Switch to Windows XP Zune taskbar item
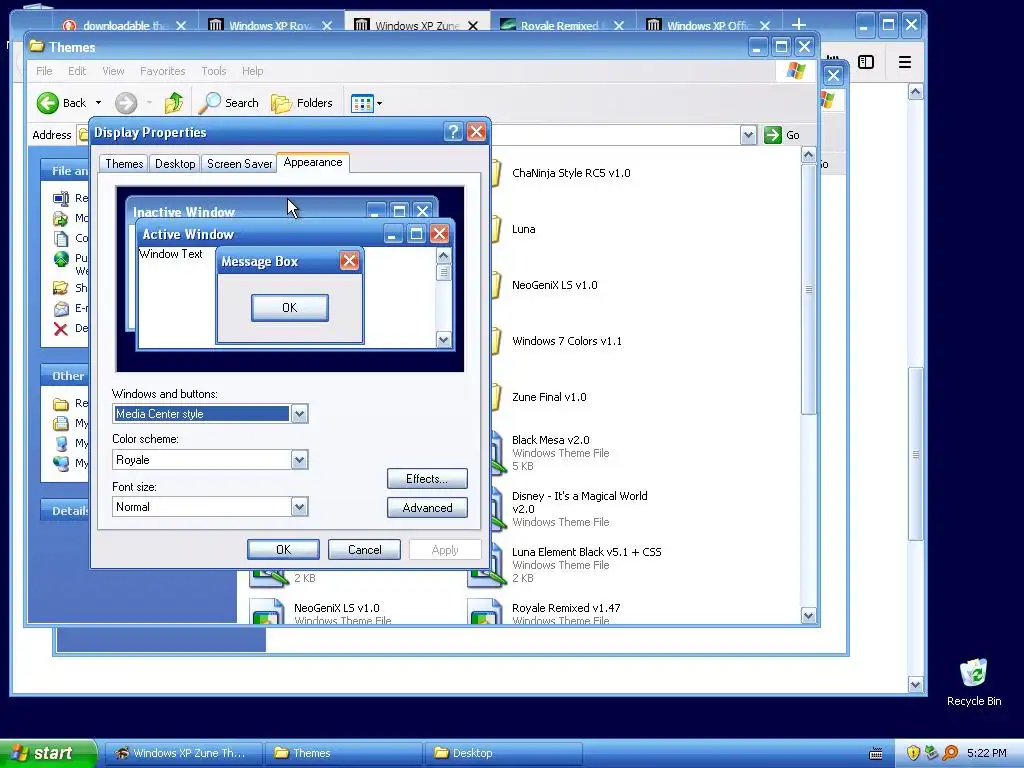Viewport: 1024px width, 768px height. tap(184, 753)
